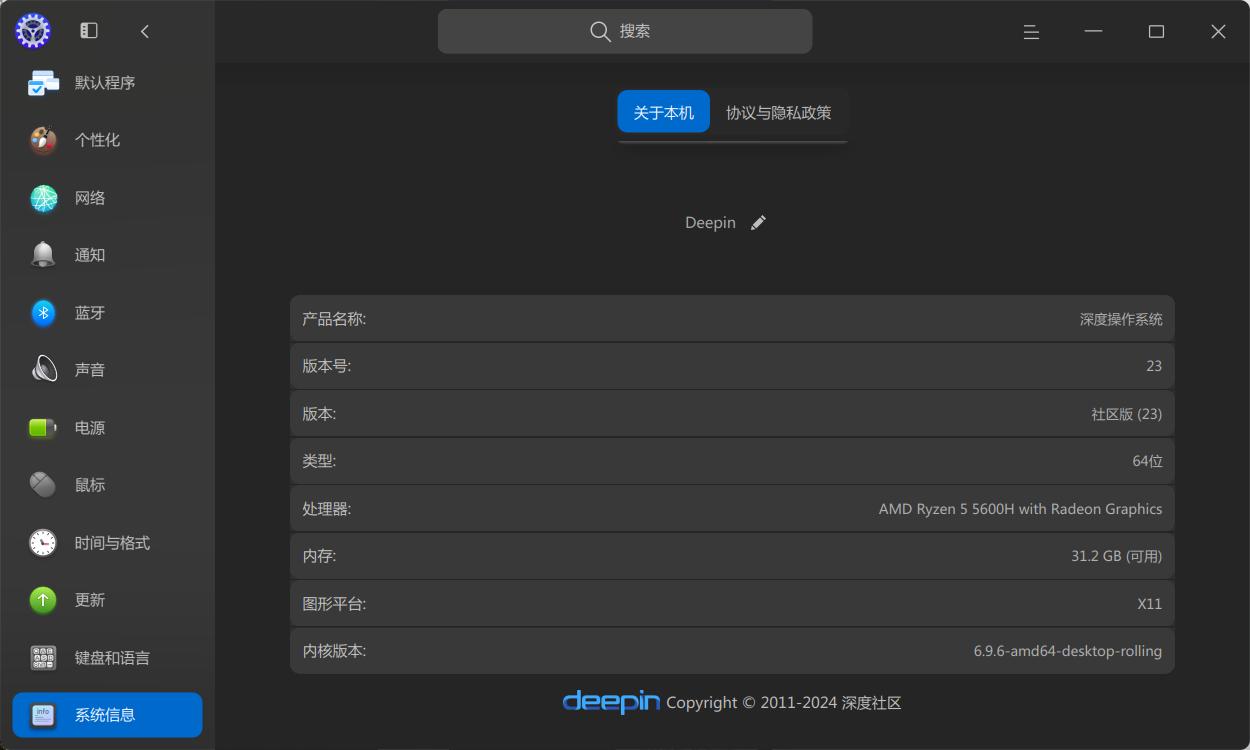Go back using the left arrow

pos(145,31)
